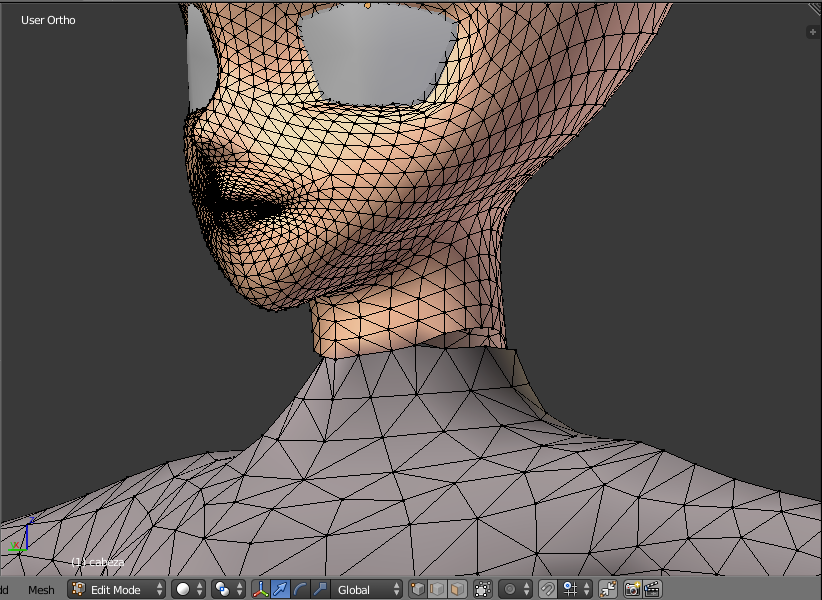Screen dimensions: 822x600
Task: Click automerge editing icon
Action: pos(607,590)
